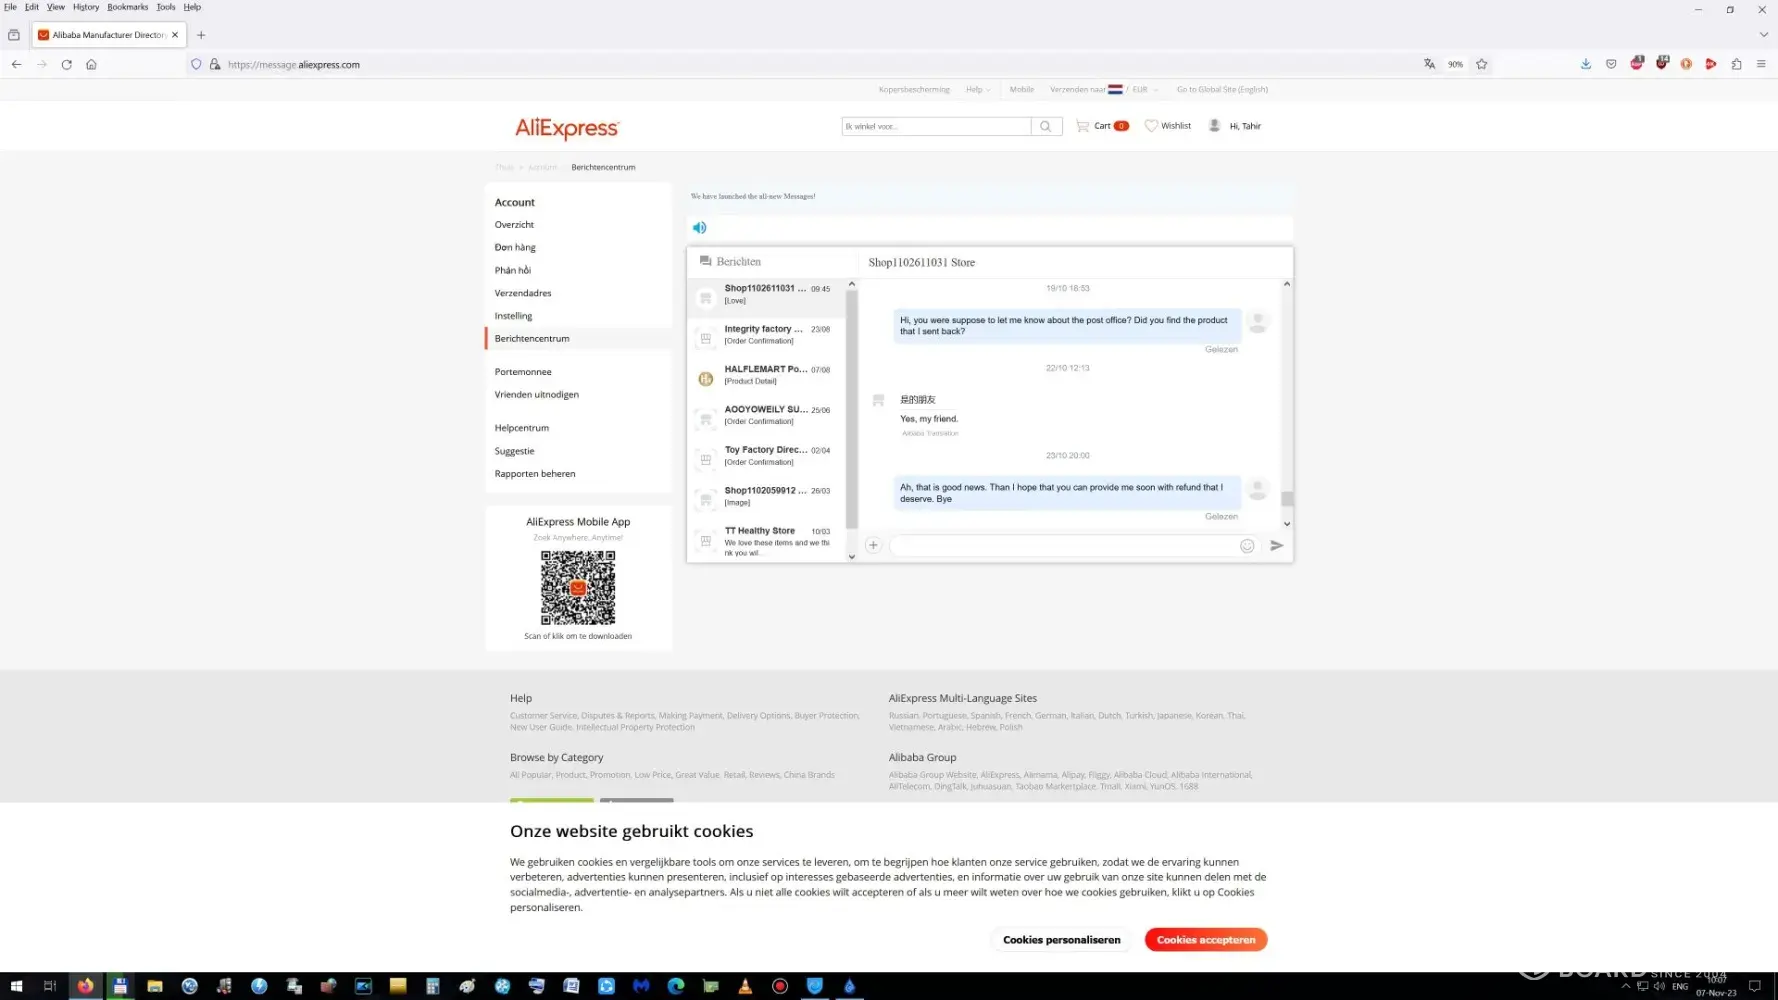Send the chat message with arrow icon
This screenshot has width=1778, height=1000.
(1276, 545)
